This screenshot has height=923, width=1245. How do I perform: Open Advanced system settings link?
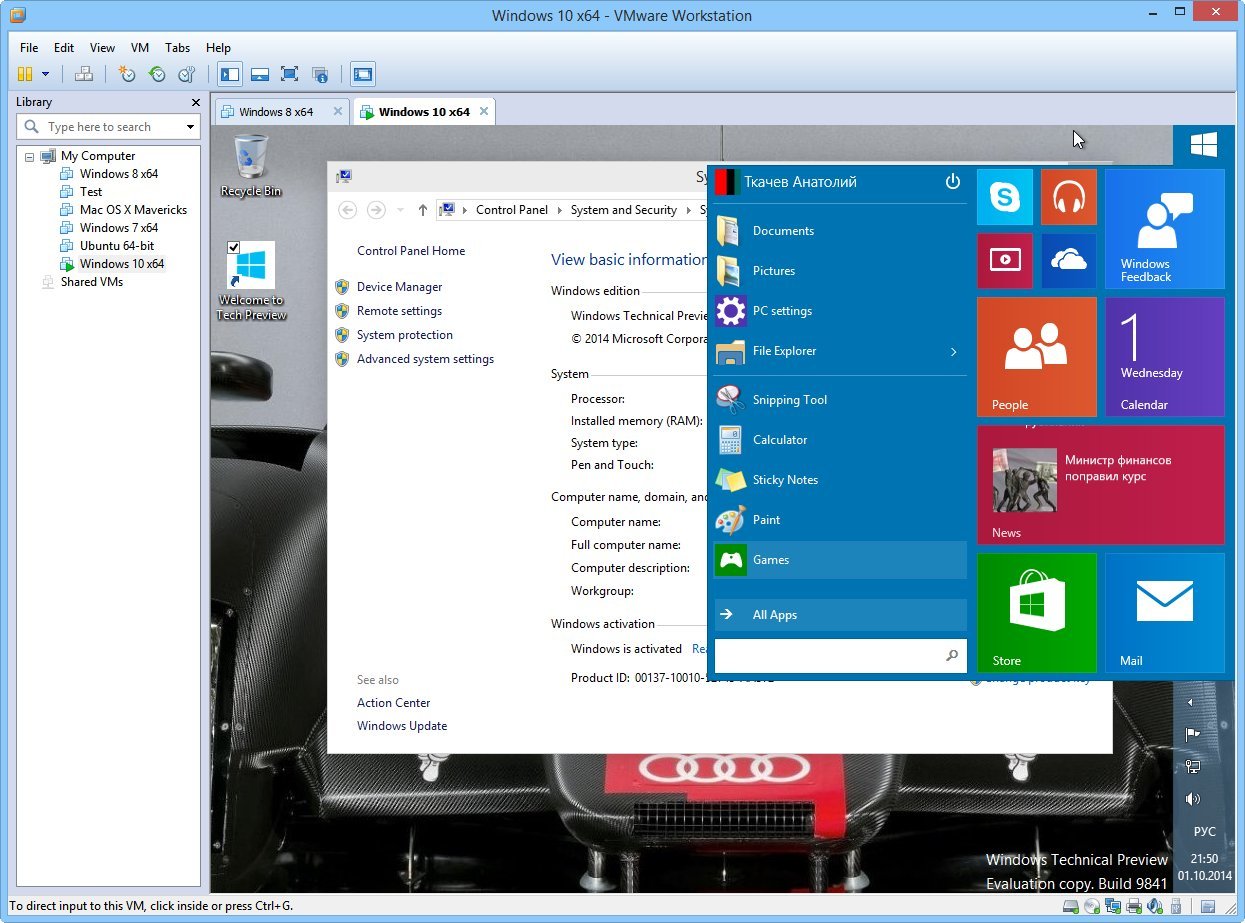425,359
